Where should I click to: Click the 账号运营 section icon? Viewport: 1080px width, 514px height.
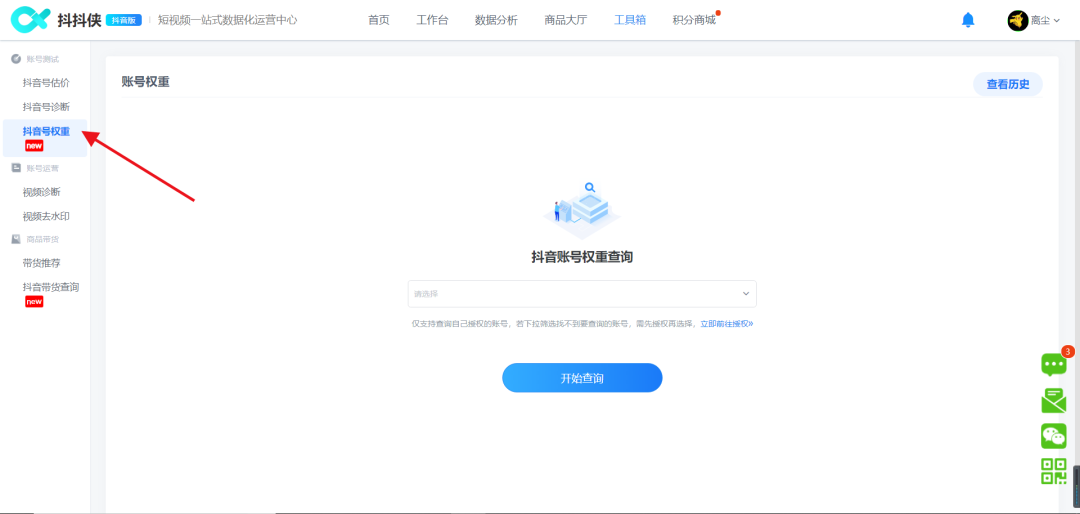(16, 167)
